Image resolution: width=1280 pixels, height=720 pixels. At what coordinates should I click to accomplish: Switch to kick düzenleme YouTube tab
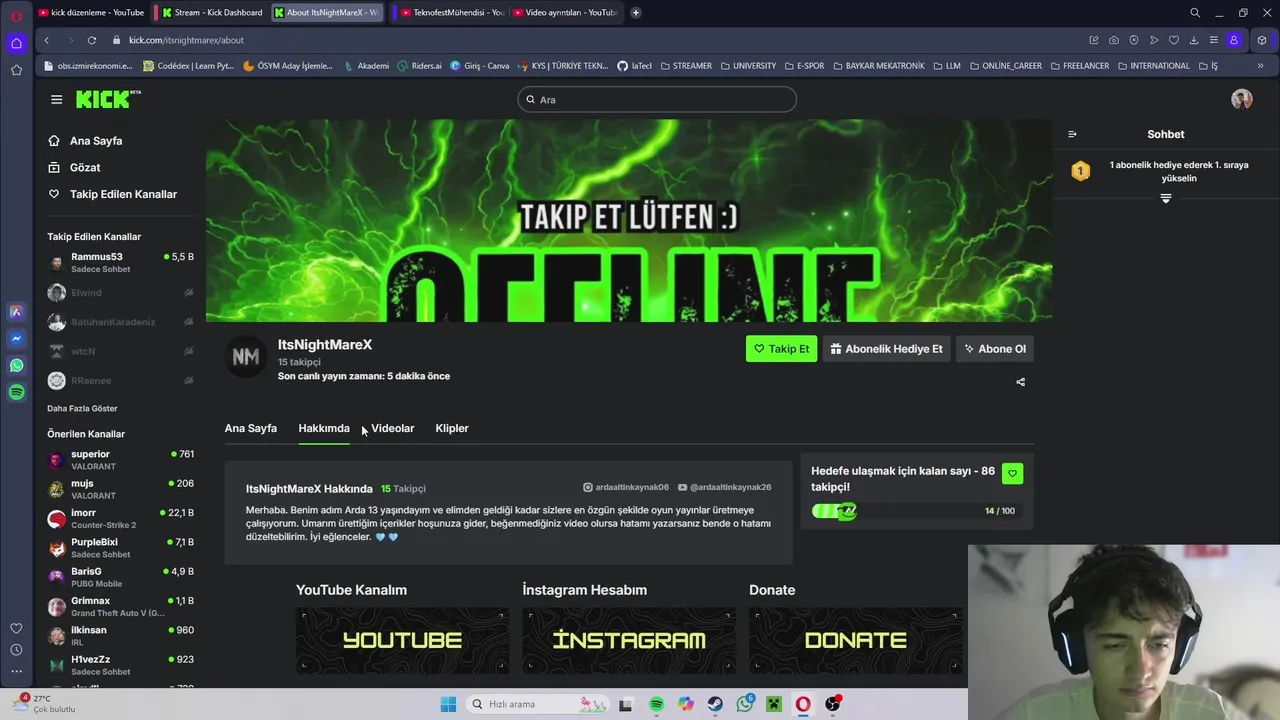click(x=91, y=13)
